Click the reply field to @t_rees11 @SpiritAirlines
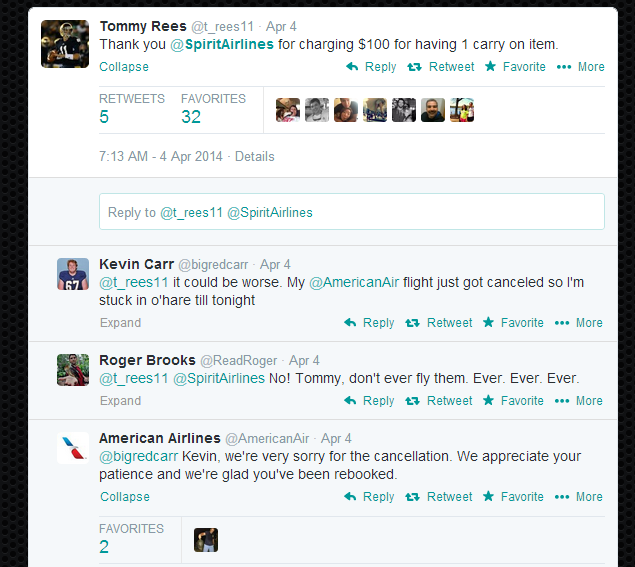 (x=351, y=212)
